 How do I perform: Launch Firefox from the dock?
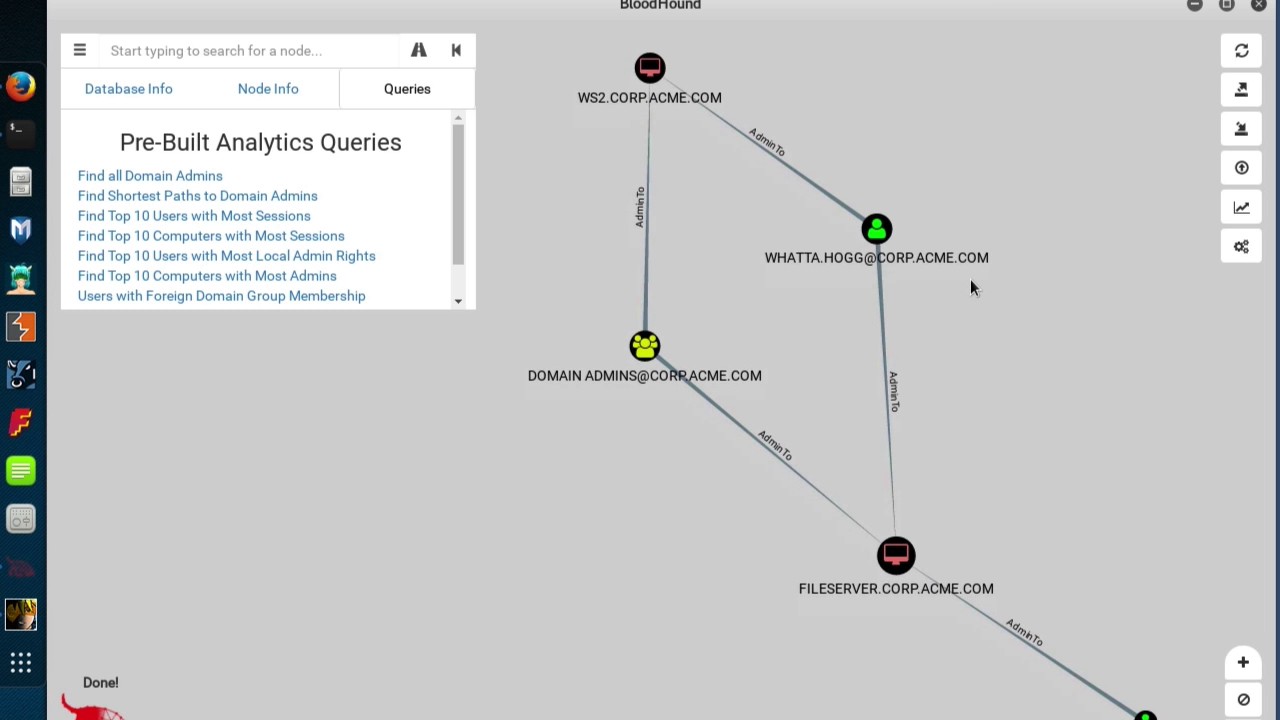[x=21, y=86]
